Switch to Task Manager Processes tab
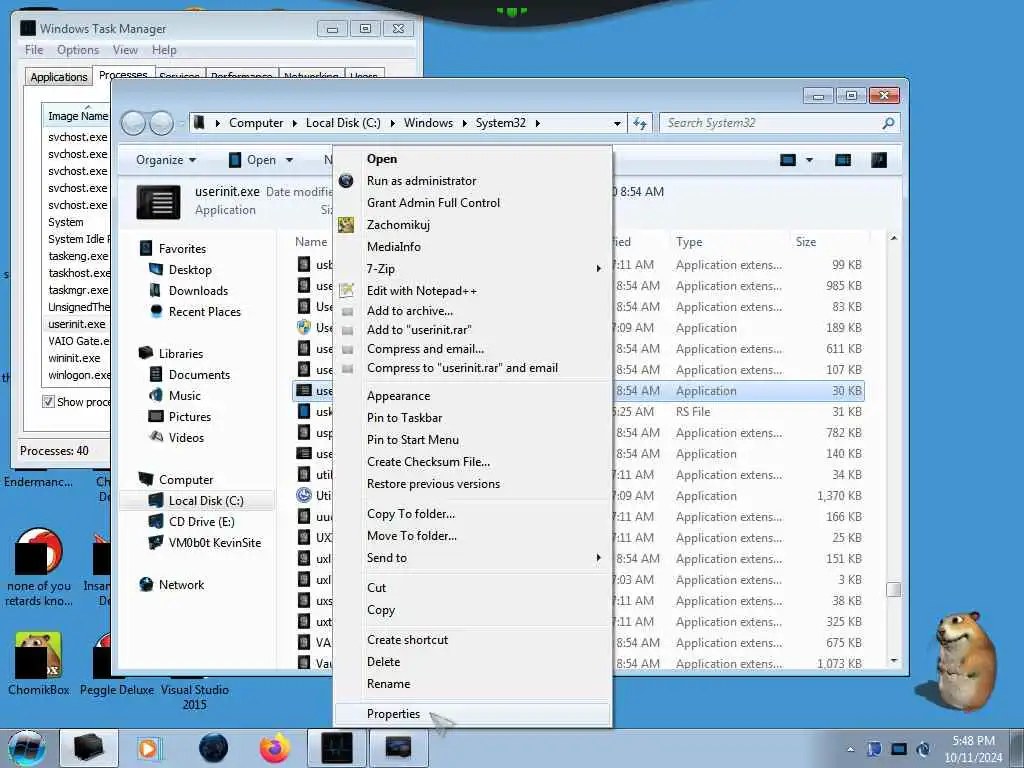The width and height of the screenshot is (1024, 768). (123, 74)
